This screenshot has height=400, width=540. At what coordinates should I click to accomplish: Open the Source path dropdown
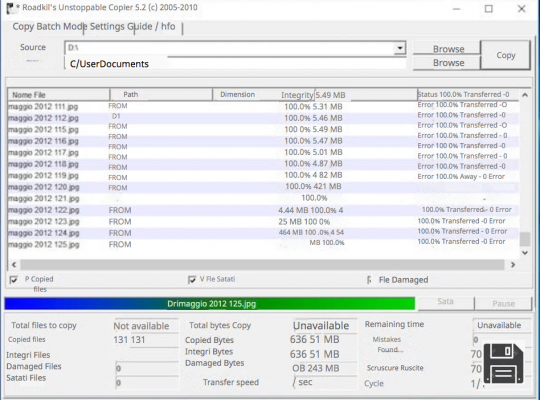[399, 48]
